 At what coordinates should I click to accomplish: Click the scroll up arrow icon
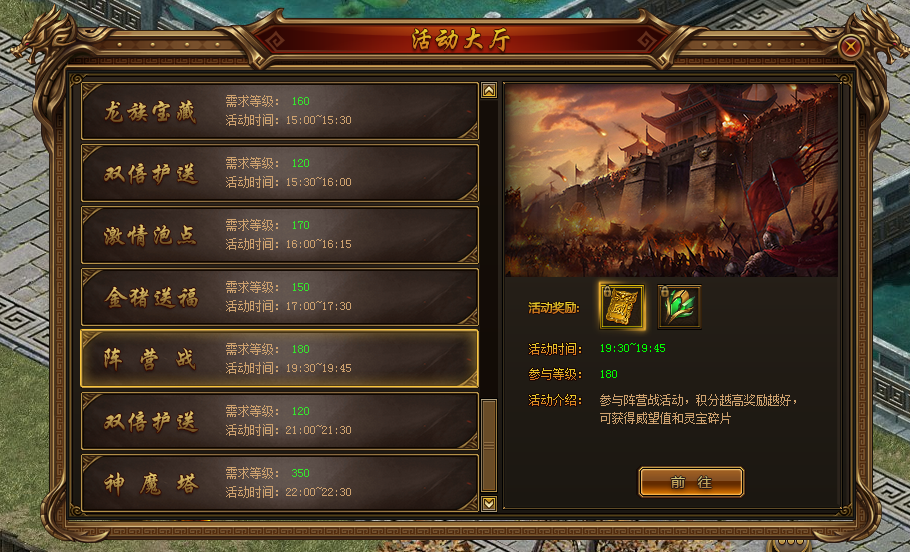point(489,91)
